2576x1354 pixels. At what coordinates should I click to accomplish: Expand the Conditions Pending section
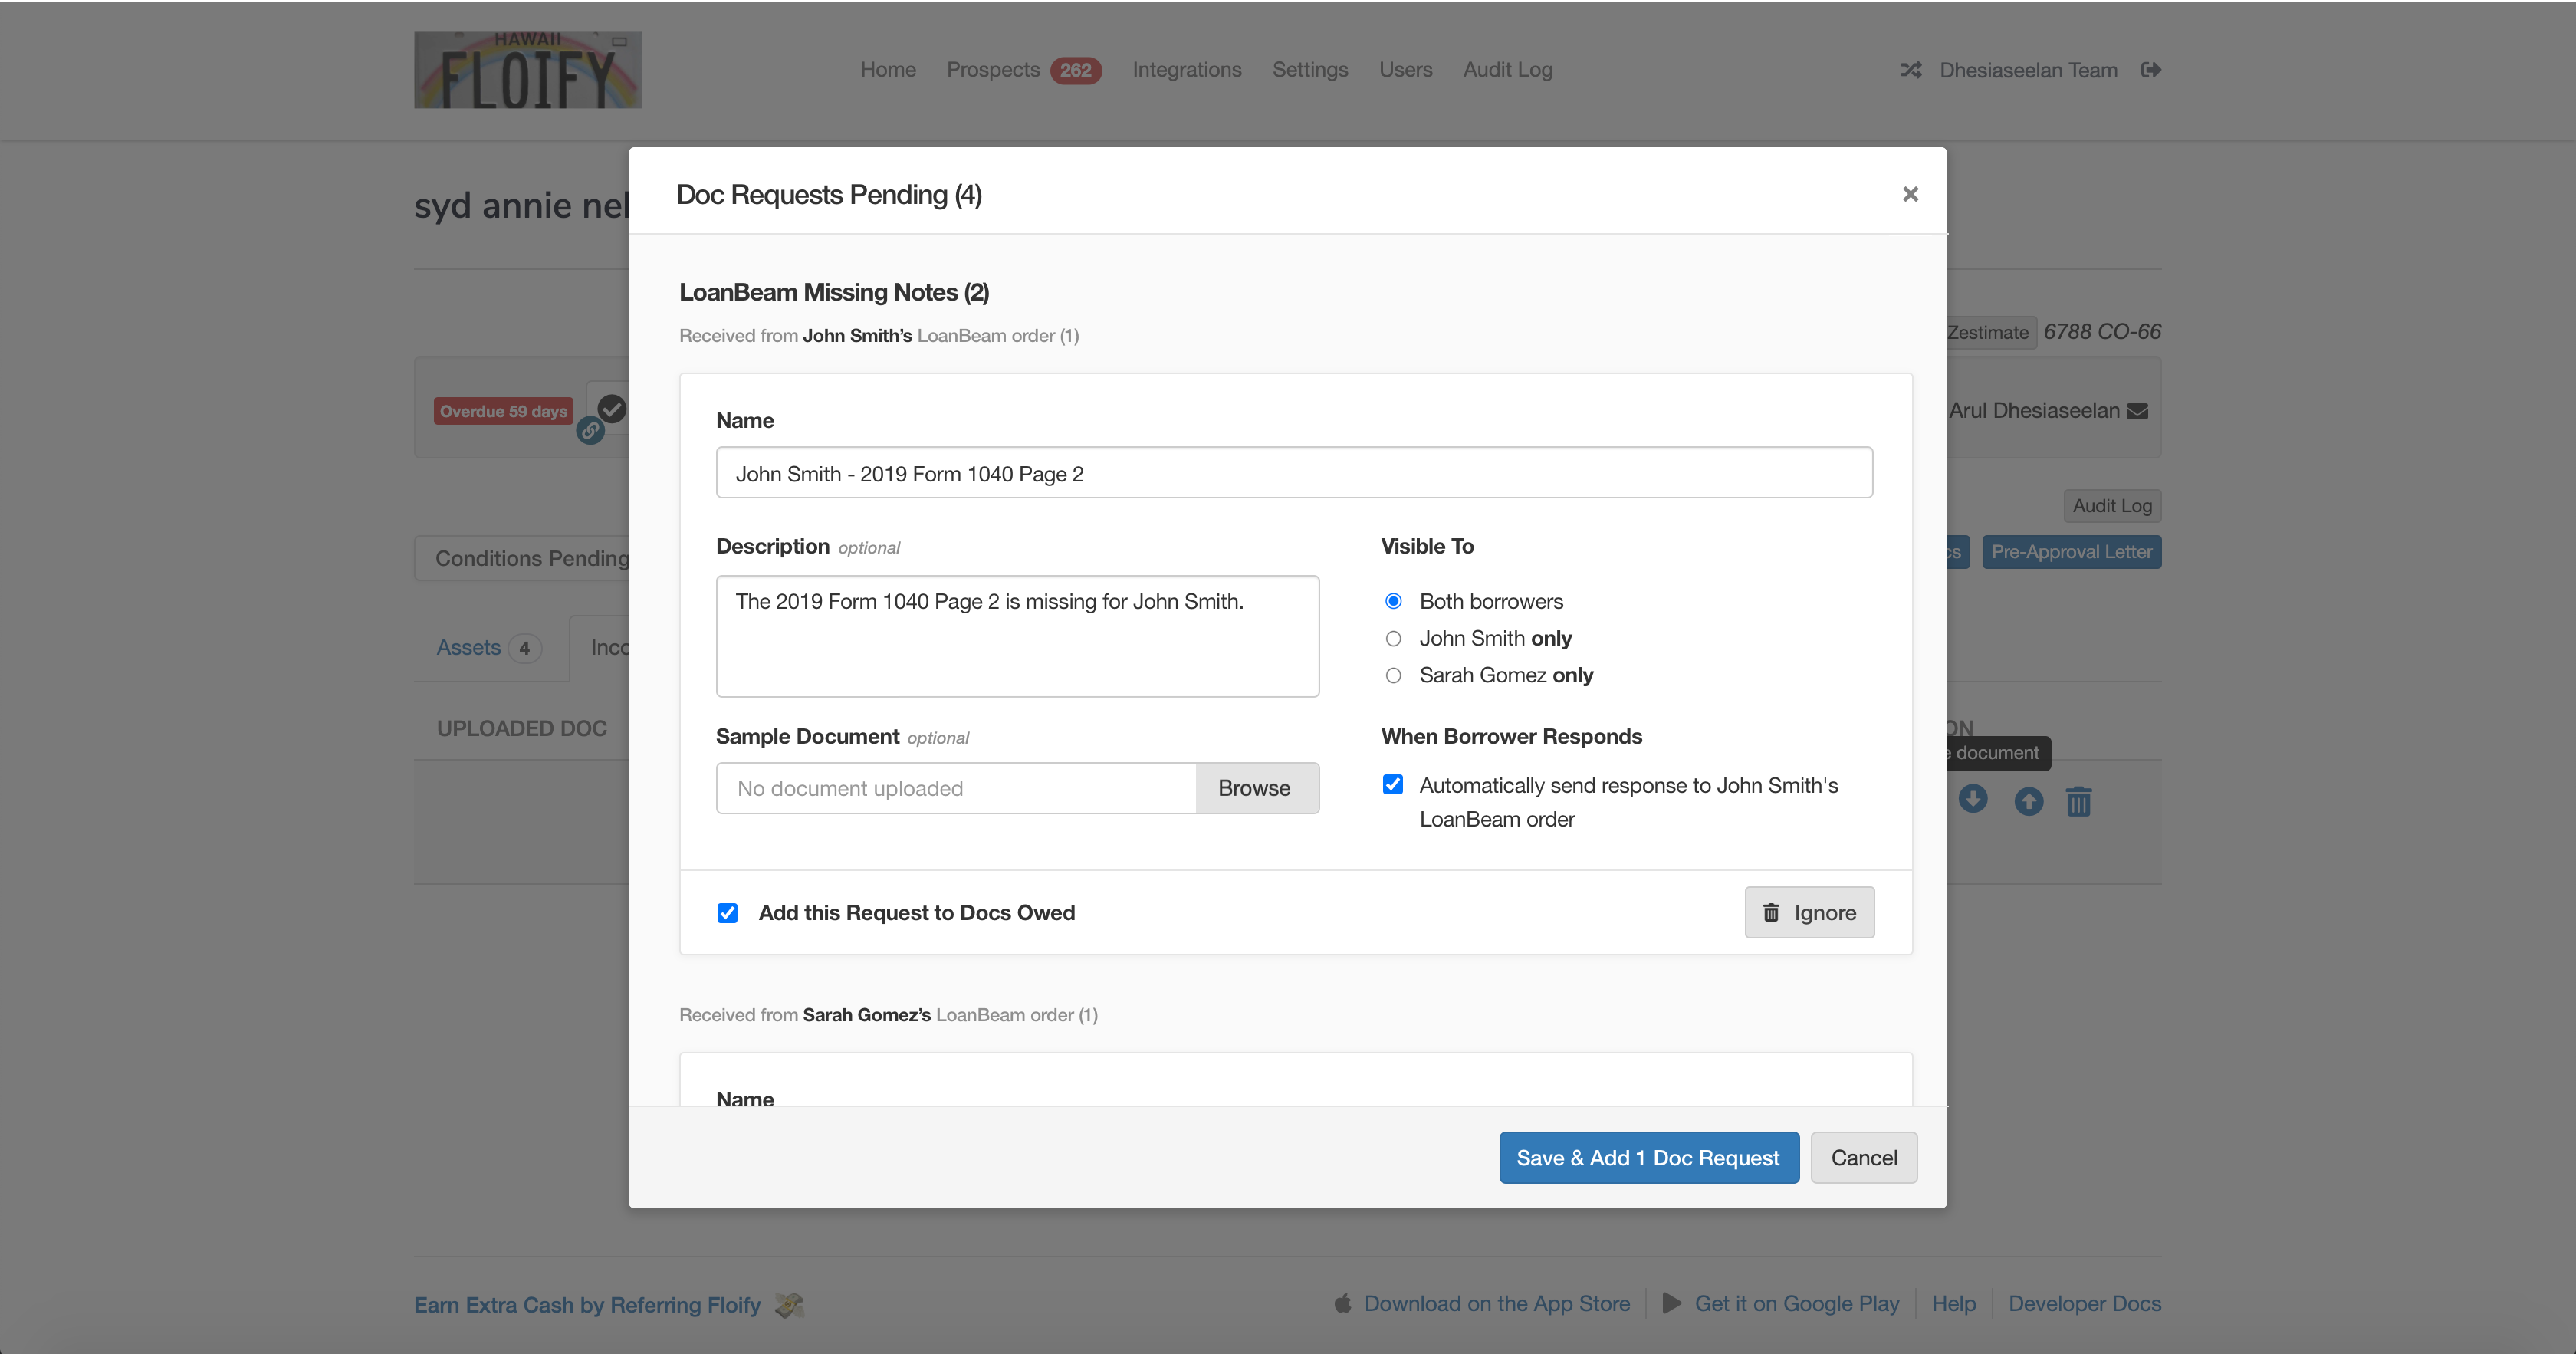point(530,557)
